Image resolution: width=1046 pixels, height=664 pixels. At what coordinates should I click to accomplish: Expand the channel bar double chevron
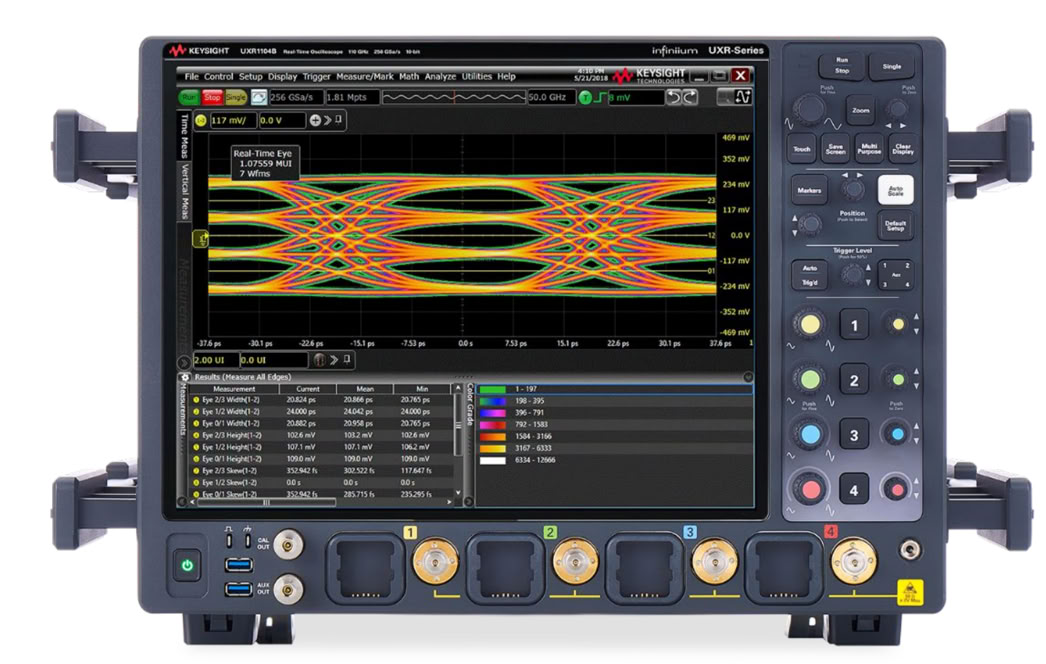pos(328,121)
